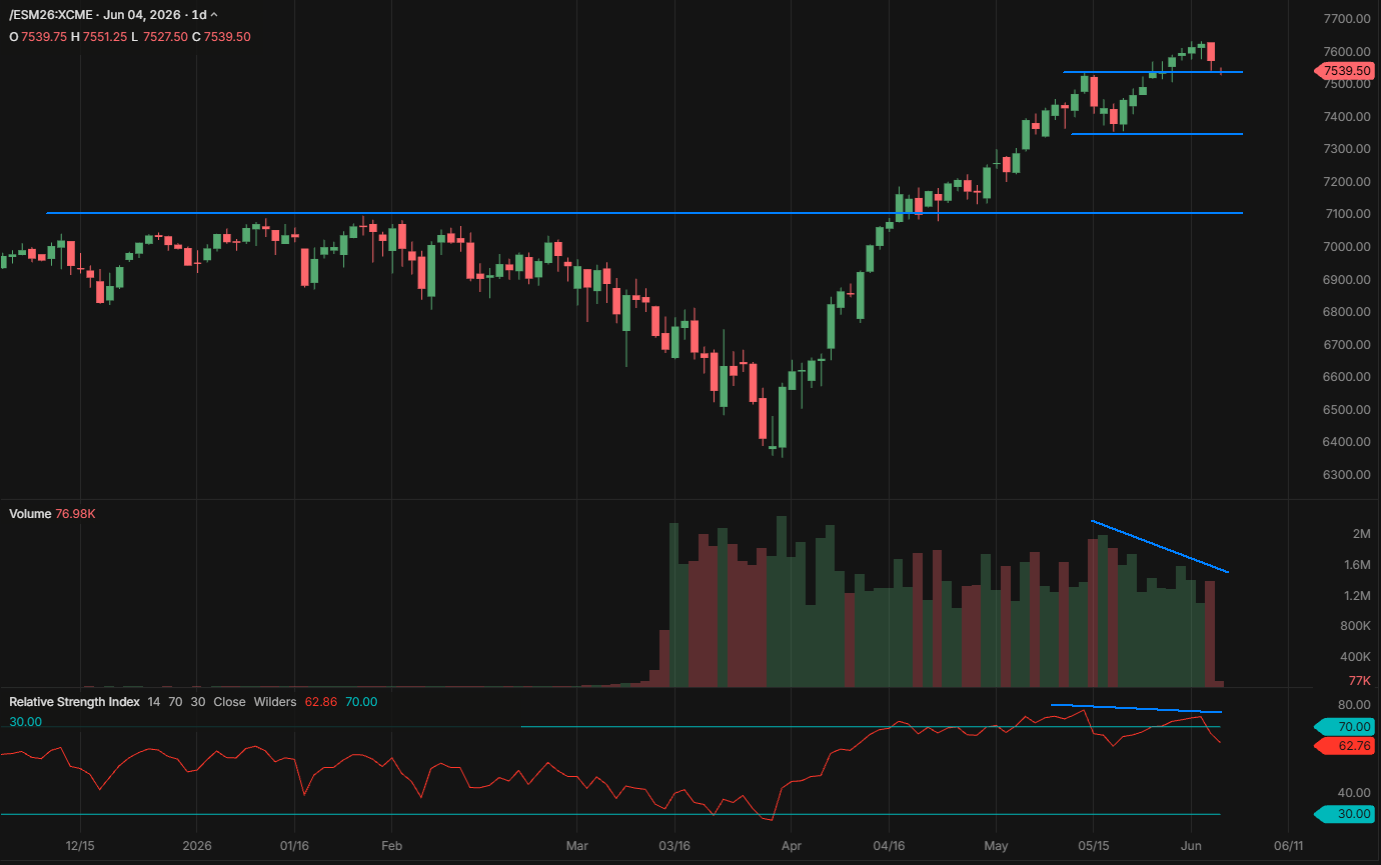Image resolution: width=1381 pixels, height=865 pixels.
Task: Select the close value 7539.50 in header
Action: tap(228, 36)
